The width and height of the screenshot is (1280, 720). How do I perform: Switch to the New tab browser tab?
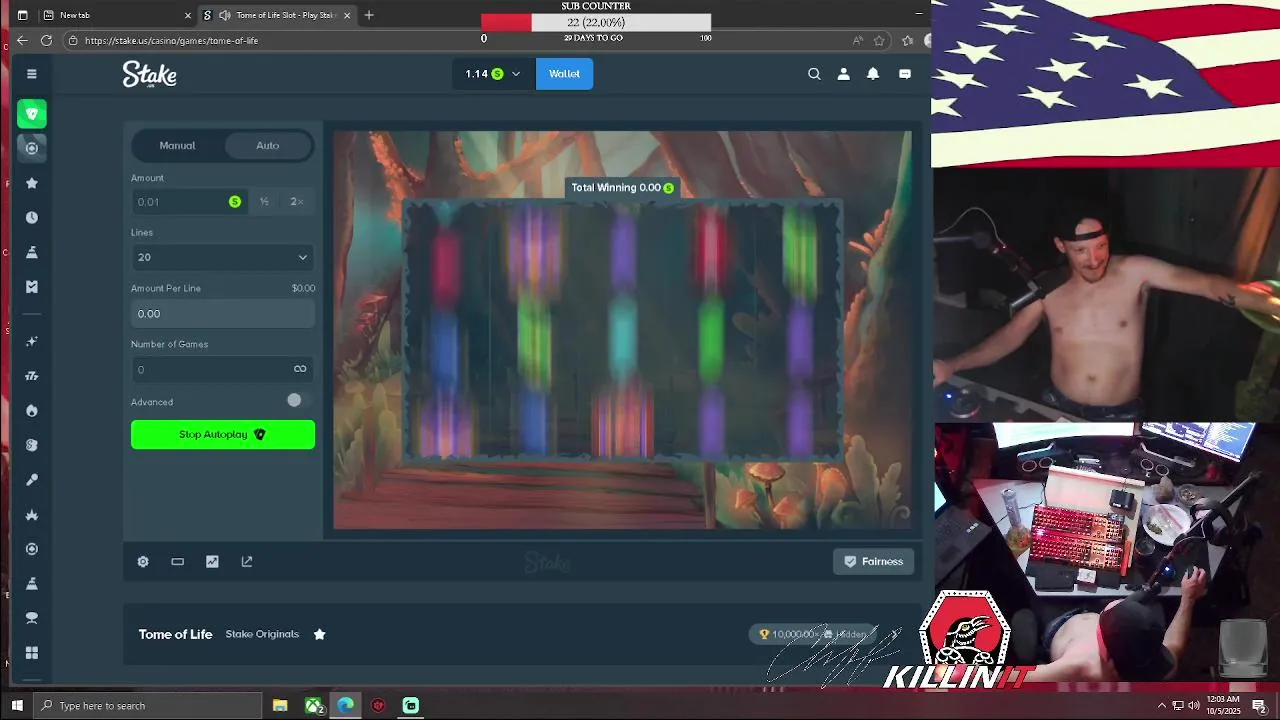point(117,15)
